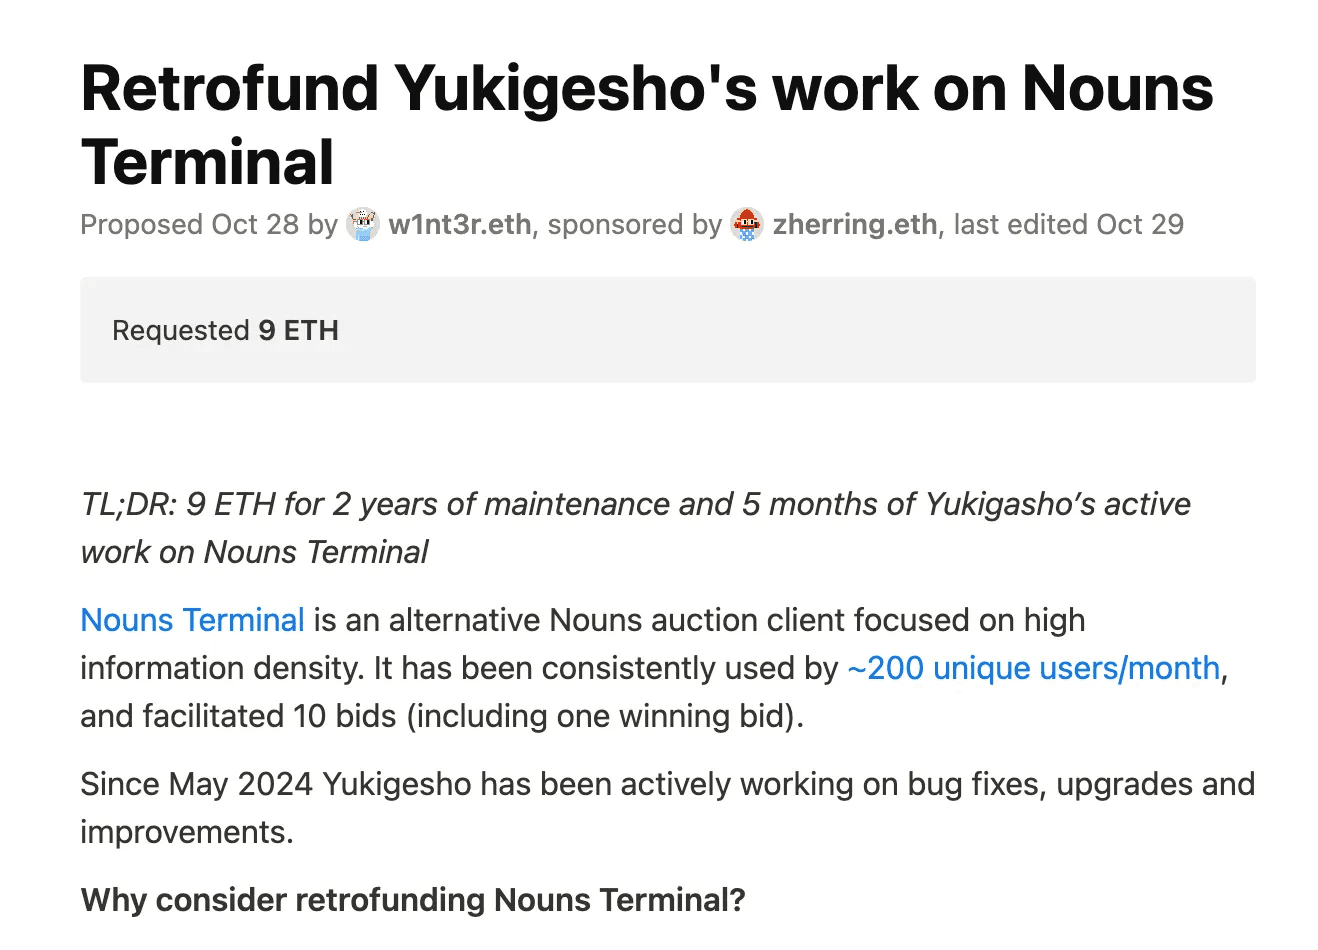Click the proposal title heading
Screen dimensions: 1318x950
647,125
